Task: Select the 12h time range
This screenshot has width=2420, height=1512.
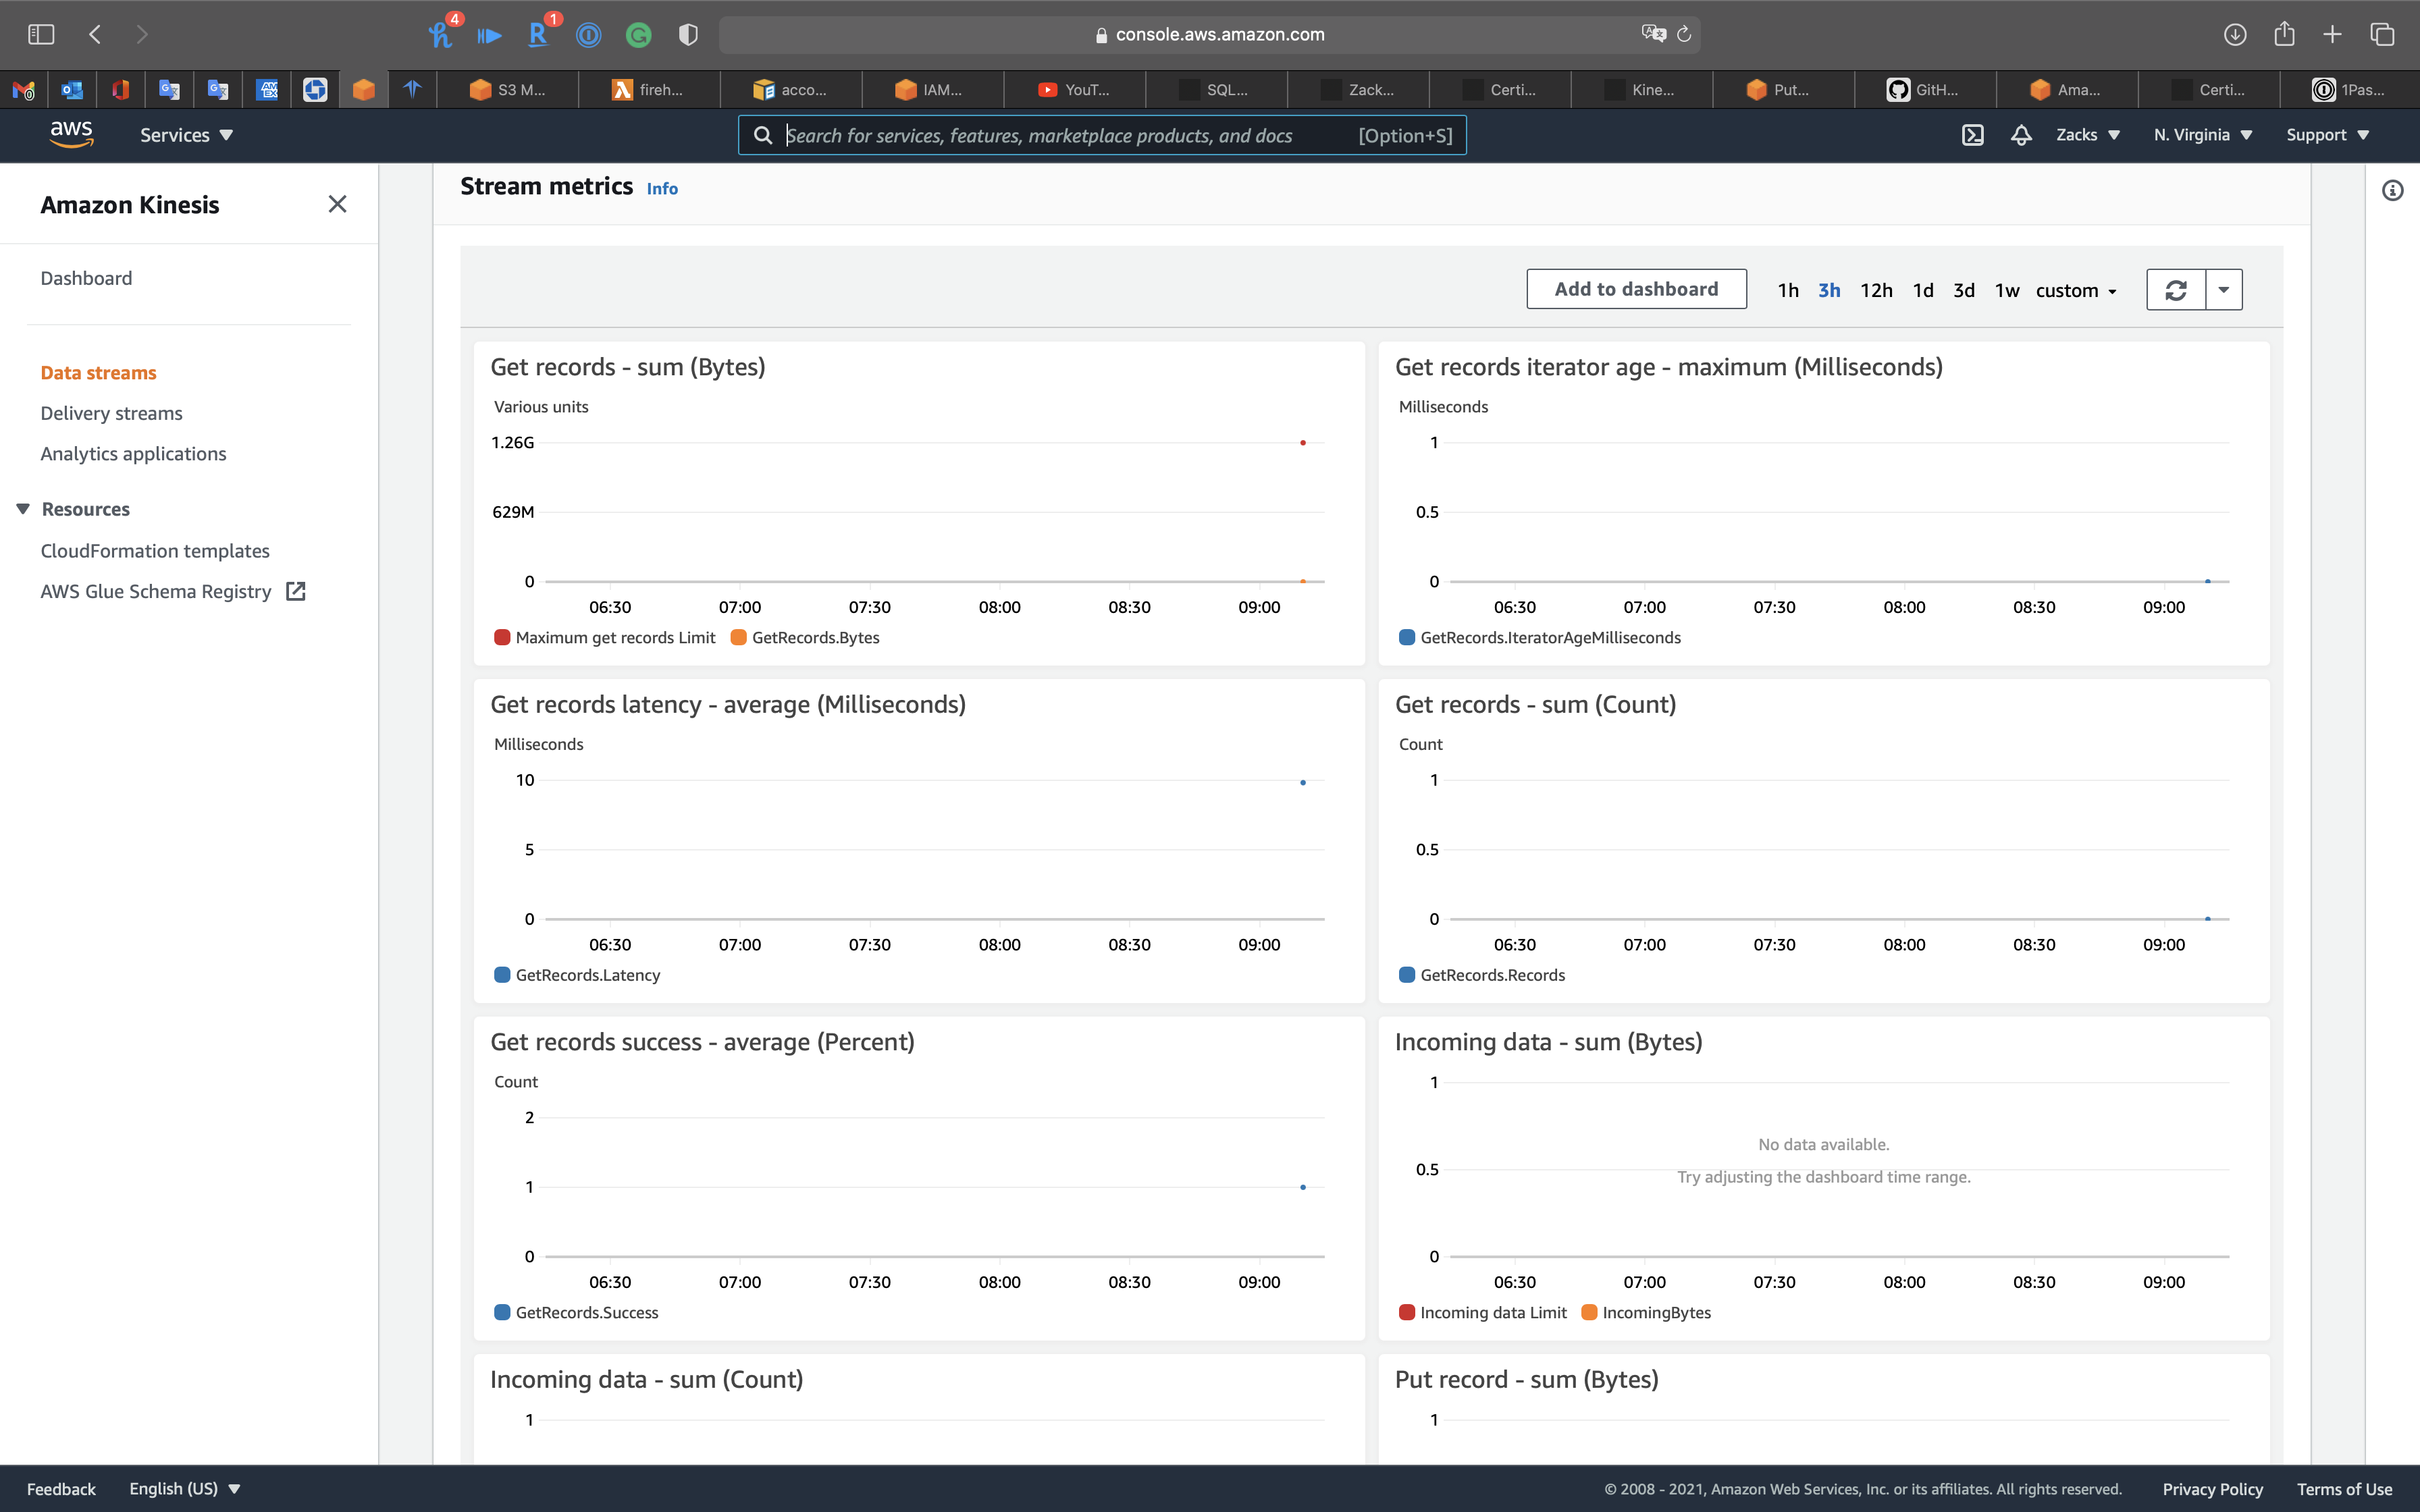Action: click(1875, 290)
